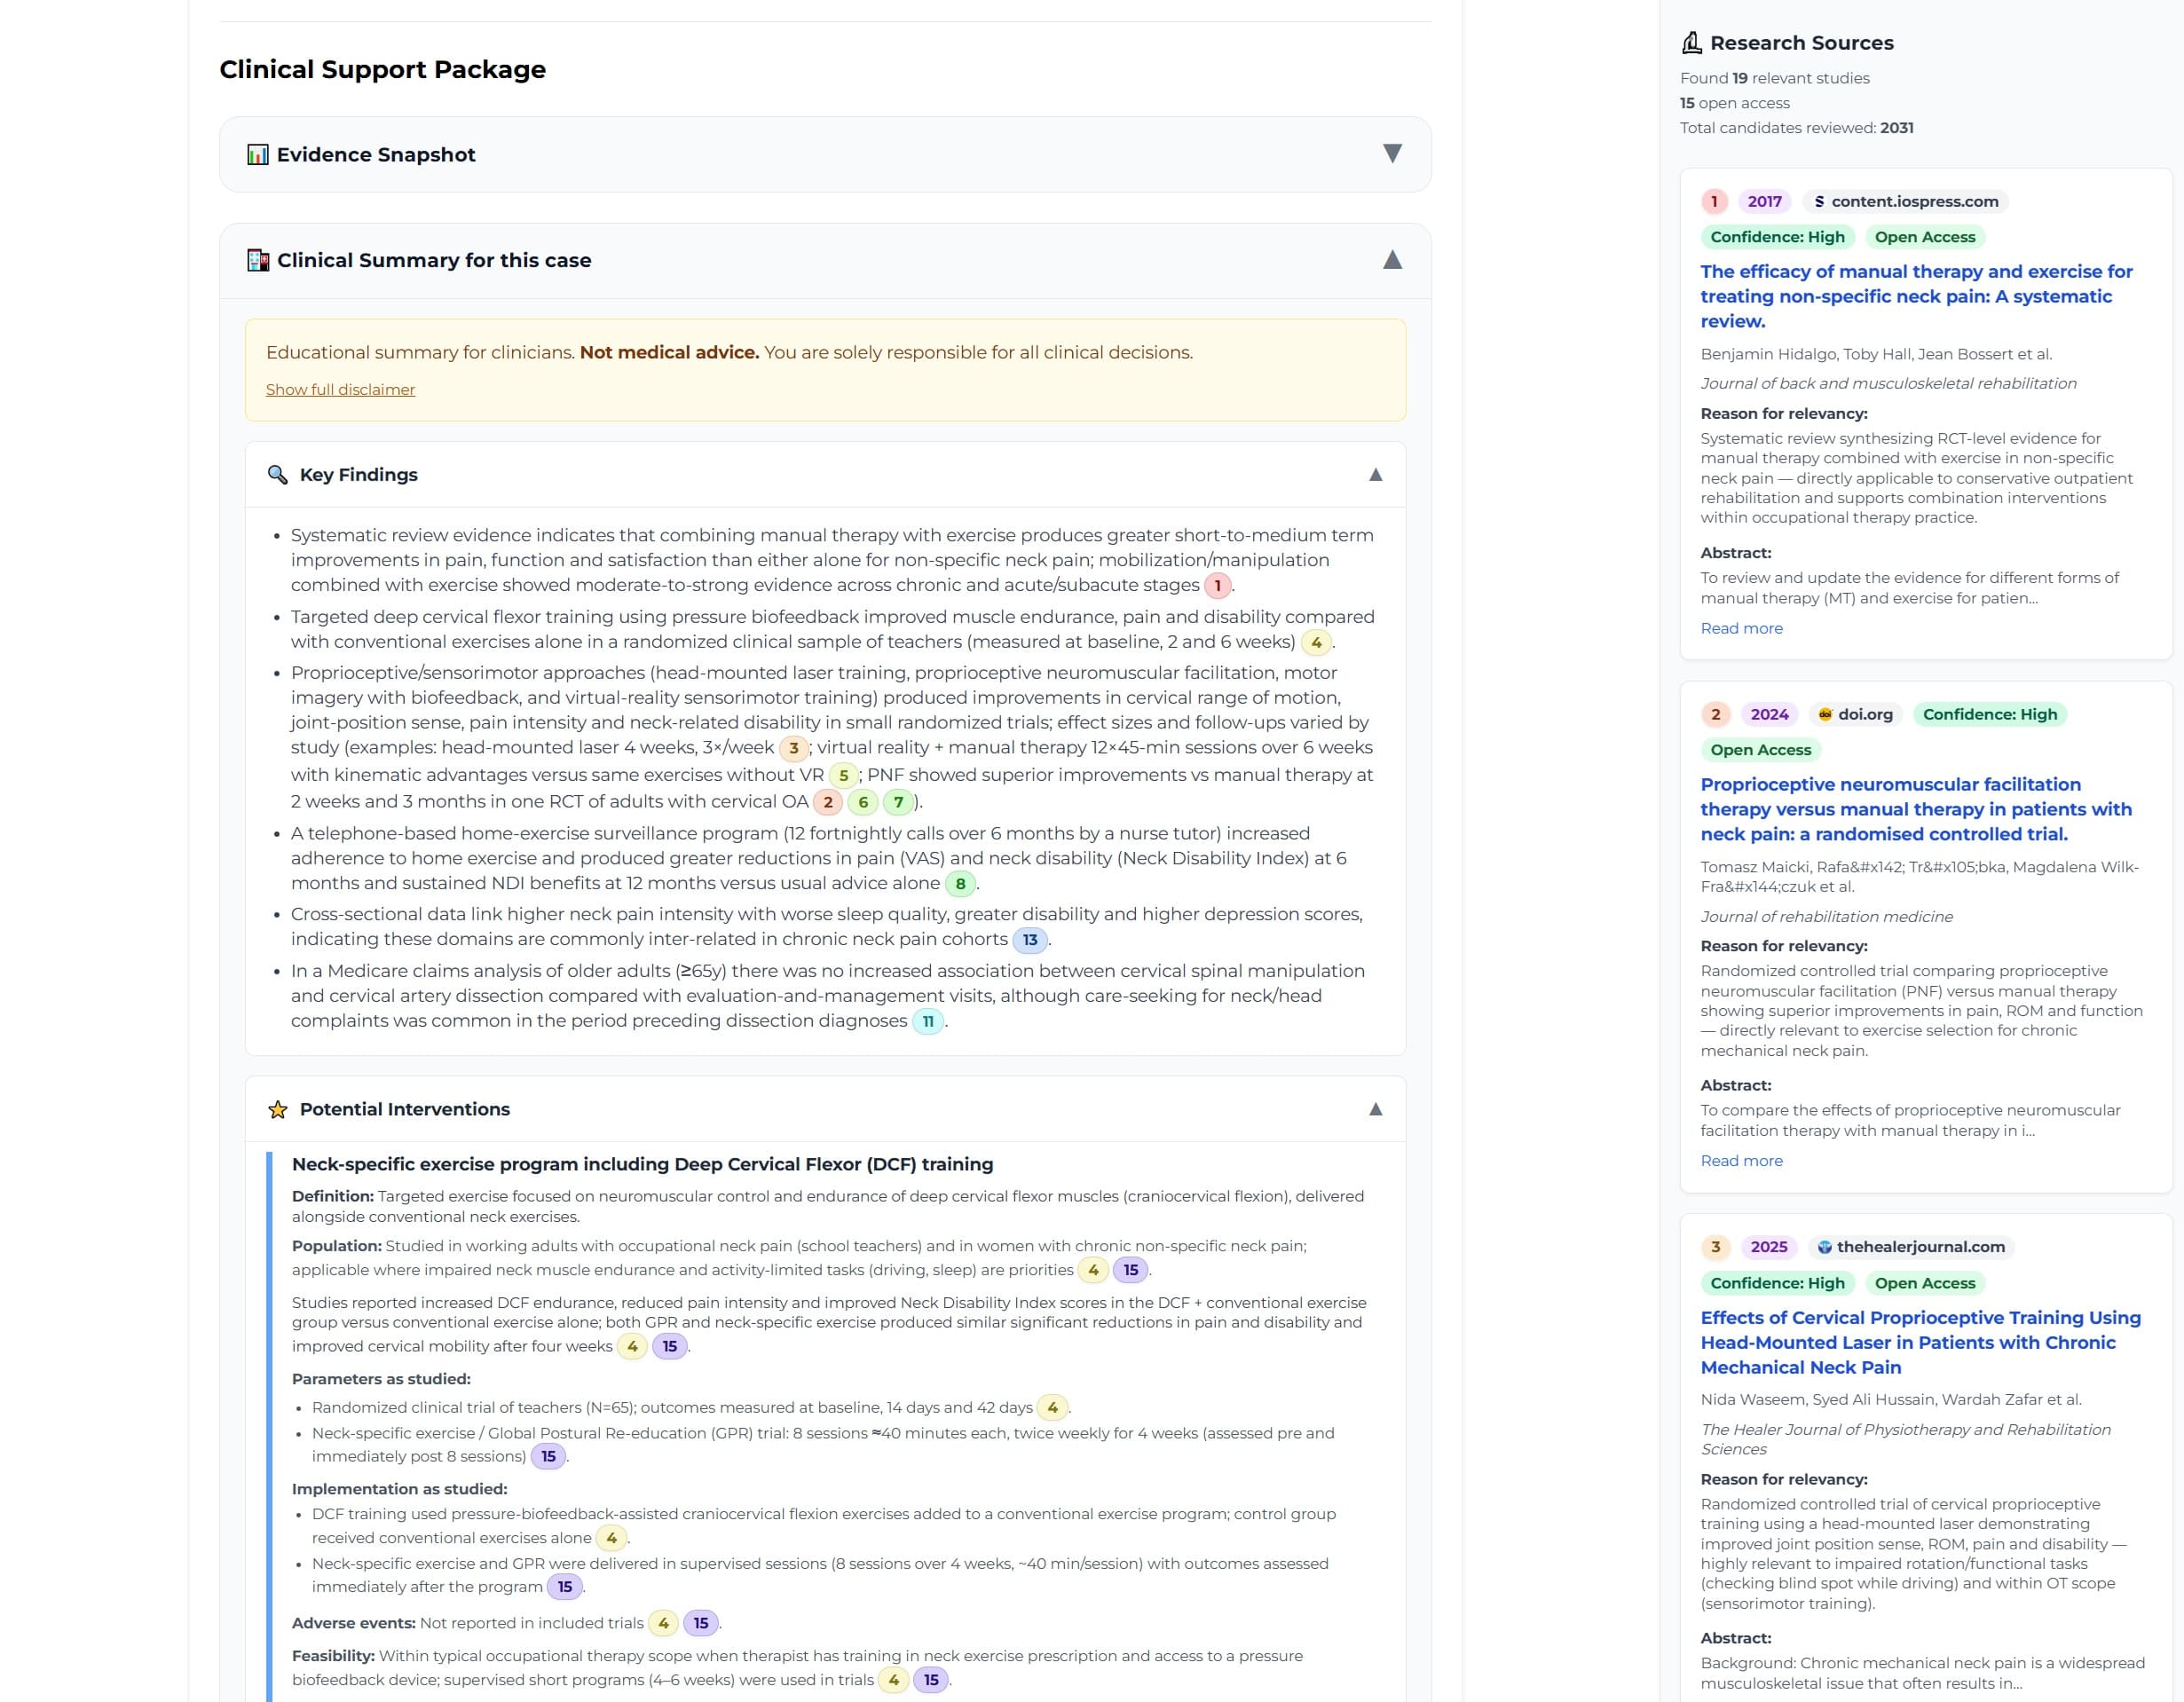Click citation badge 11 in Key Findings
The image size is (2184, 1702).
point(927,1022)
